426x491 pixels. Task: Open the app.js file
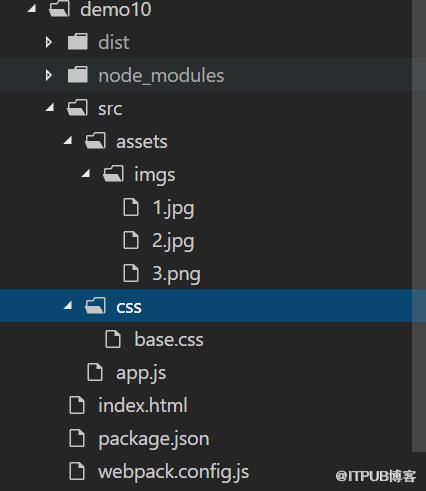(x=141, y=373)
